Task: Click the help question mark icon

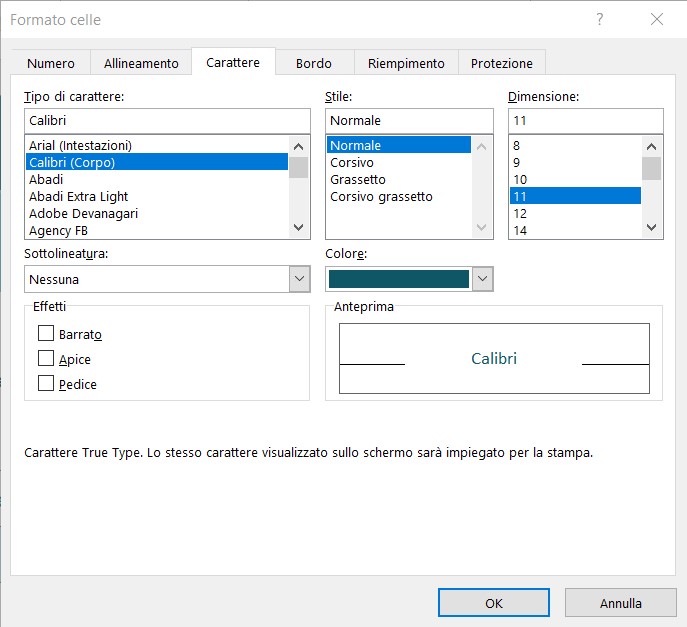Action: pyautogui.click(x=600, y=20)
